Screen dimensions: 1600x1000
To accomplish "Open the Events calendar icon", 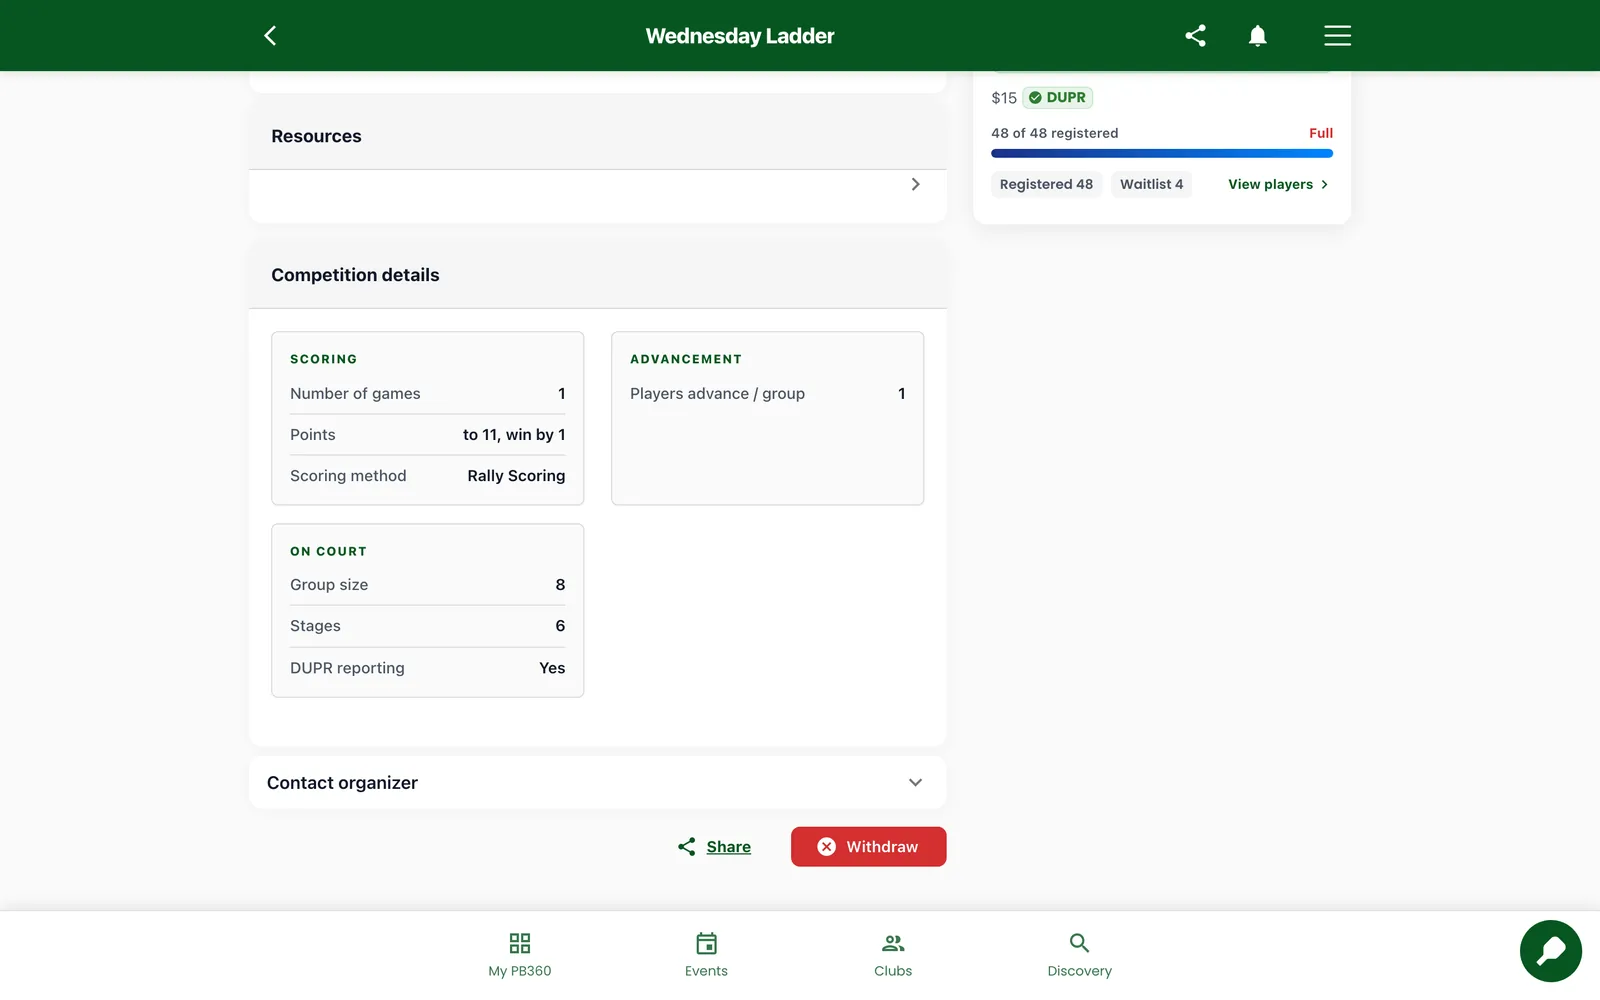I will tap(706, 943).
